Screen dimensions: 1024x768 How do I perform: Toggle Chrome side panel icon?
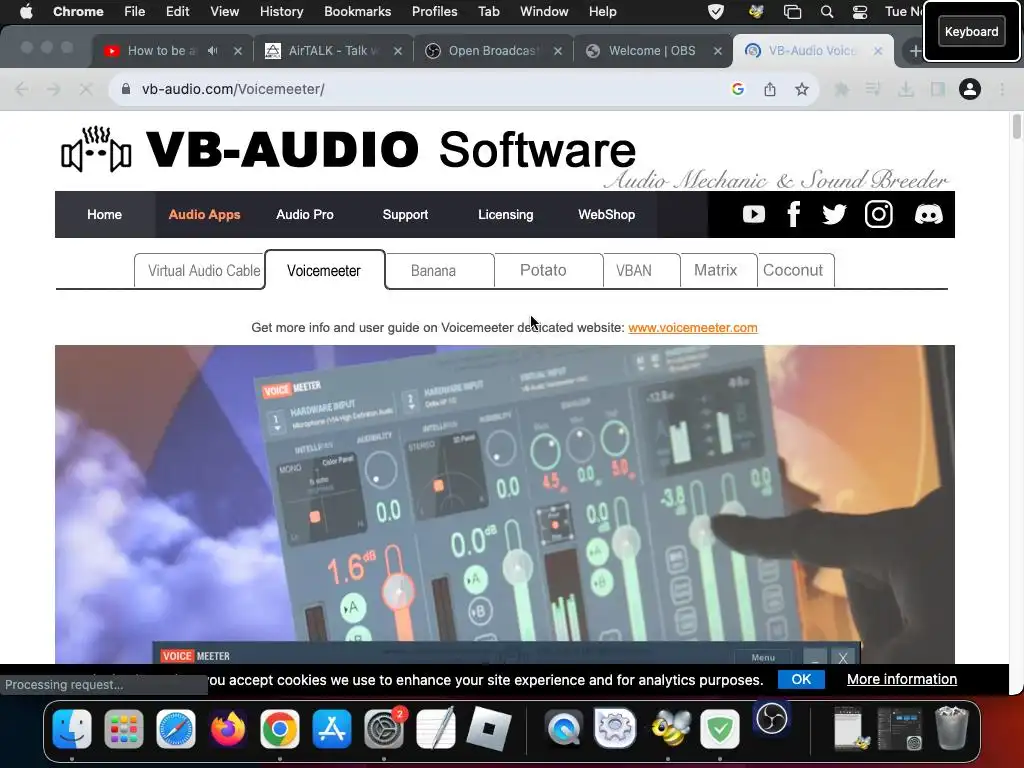[938, 89]
